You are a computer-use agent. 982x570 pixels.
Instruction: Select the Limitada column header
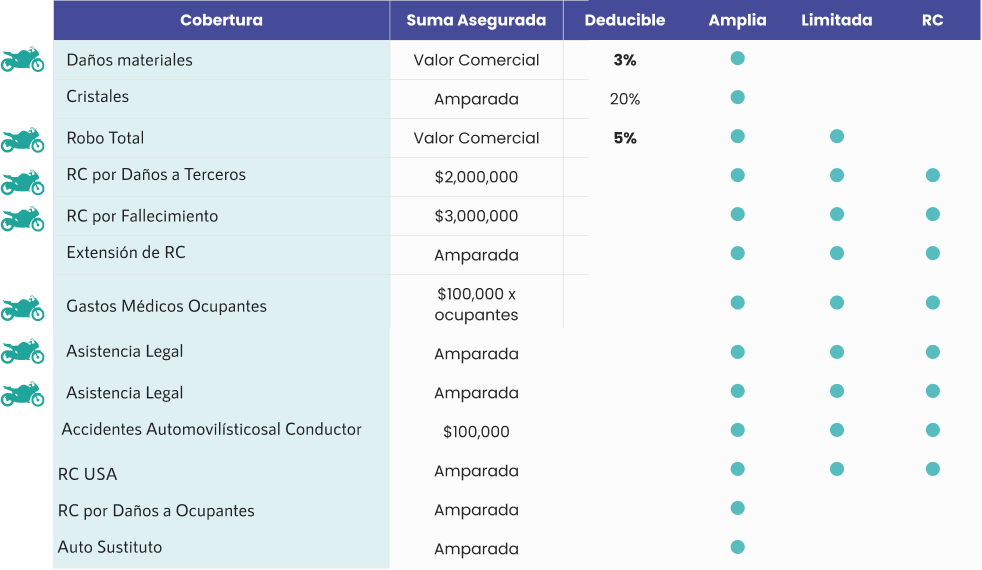pyautogui.click(x=837, y=20)
